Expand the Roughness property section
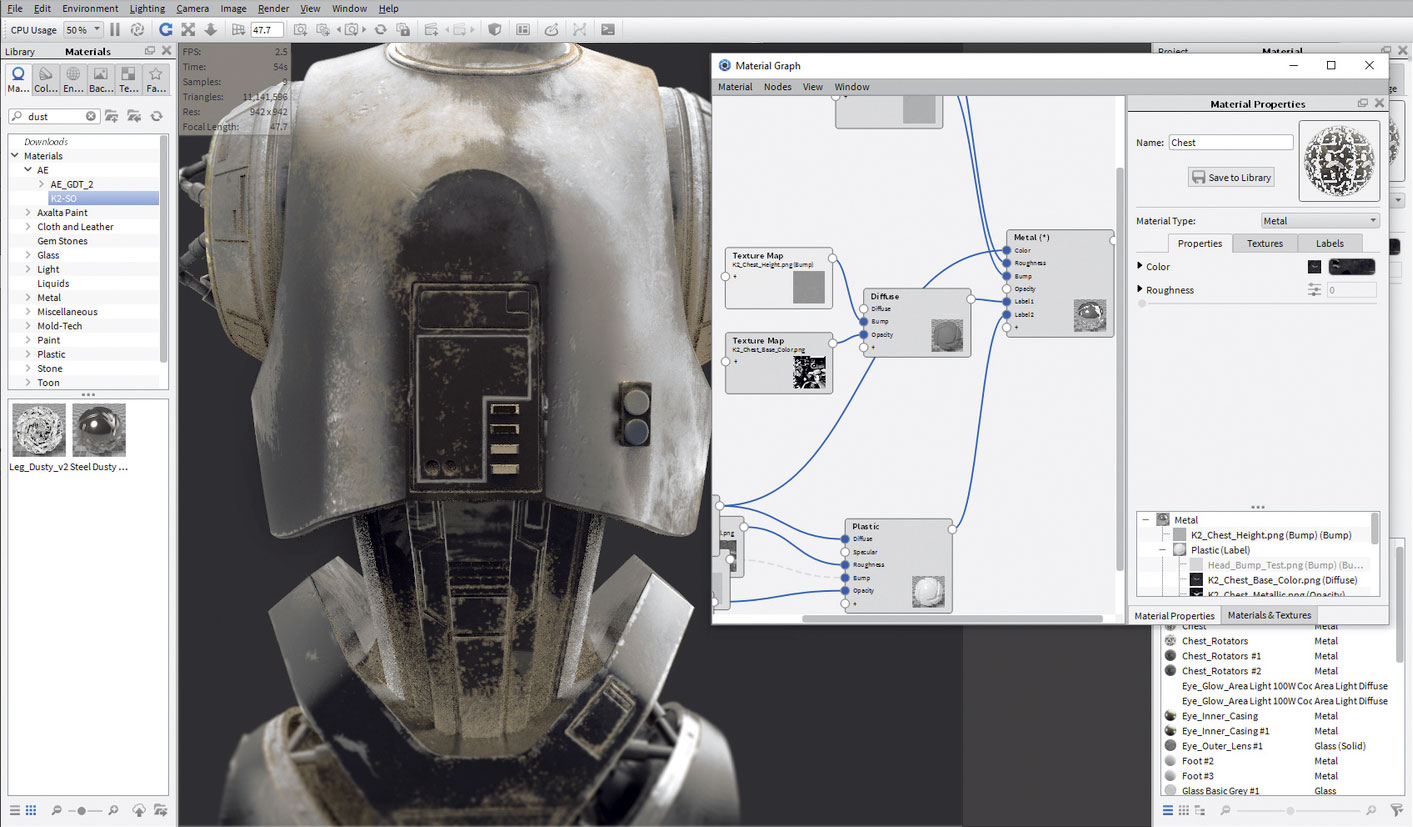1413x827 pixels. tap(1141, 290)
